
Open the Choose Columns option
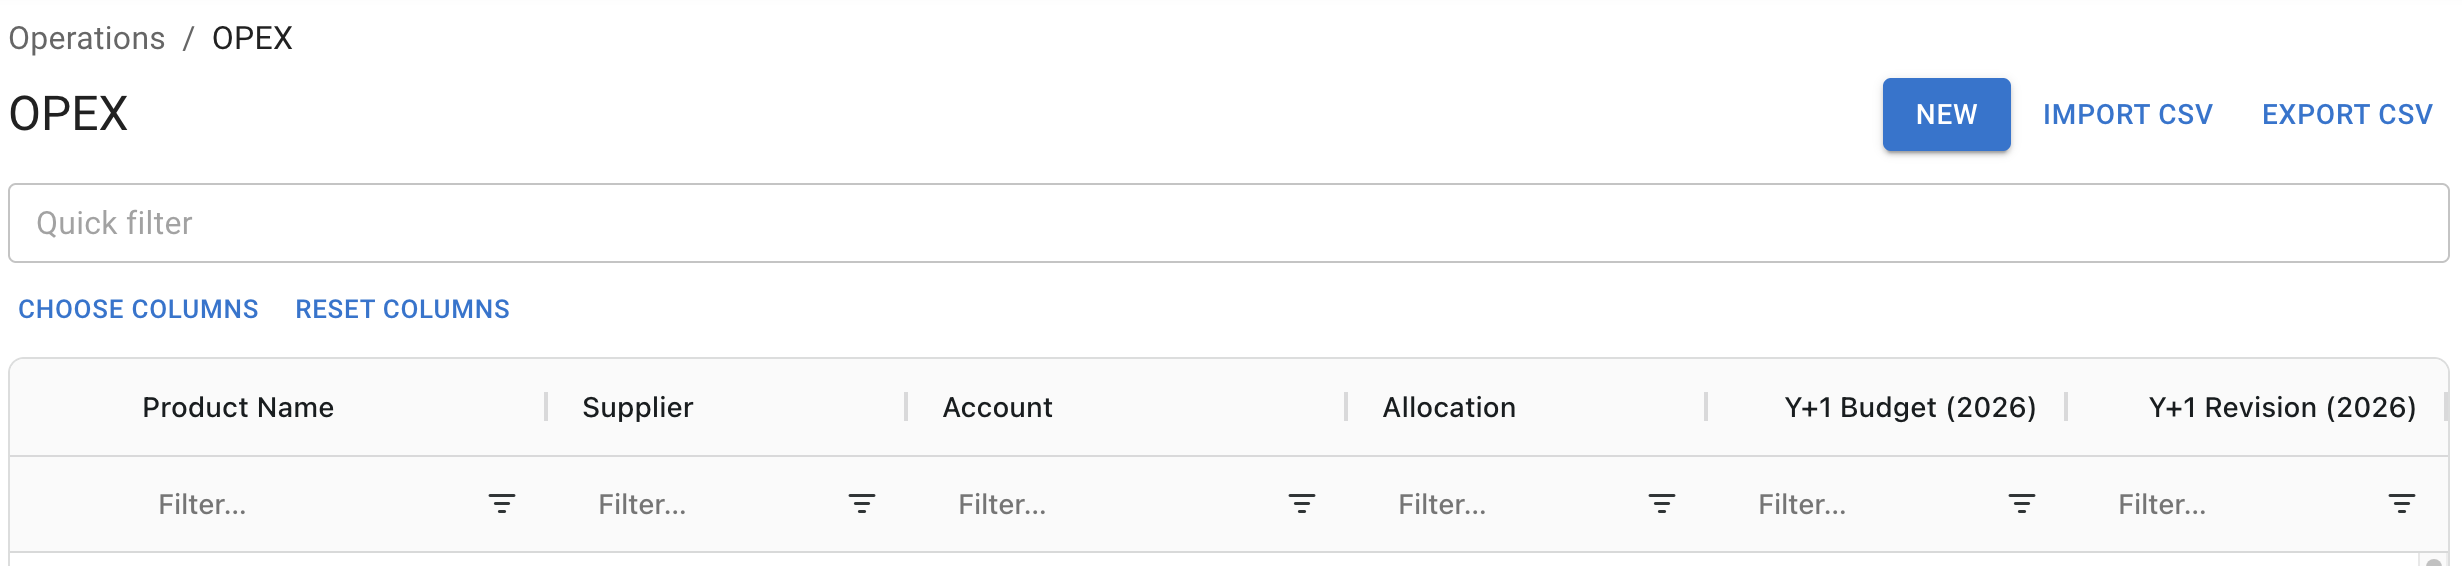pyautogui.click(x=138, y=309)
